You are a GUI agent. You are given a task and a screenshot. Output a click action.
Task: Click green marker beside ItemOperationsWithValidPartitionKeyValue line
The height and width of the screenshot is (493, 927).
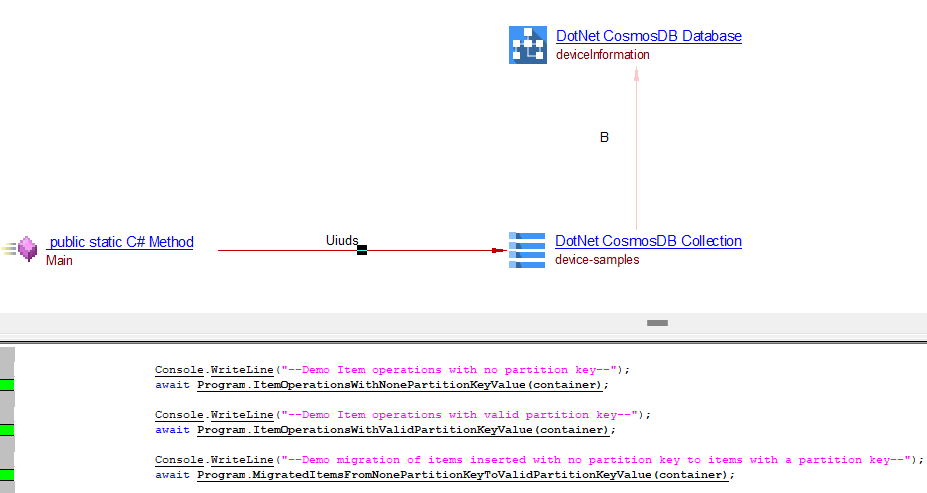pos(7,430)
